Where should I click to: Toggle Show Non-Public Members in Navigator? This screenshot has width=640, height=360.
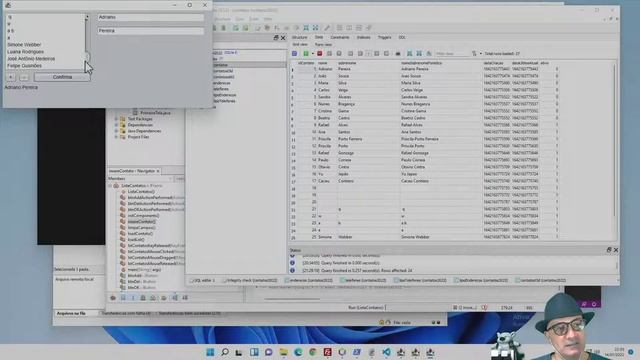tap(143, 298)
